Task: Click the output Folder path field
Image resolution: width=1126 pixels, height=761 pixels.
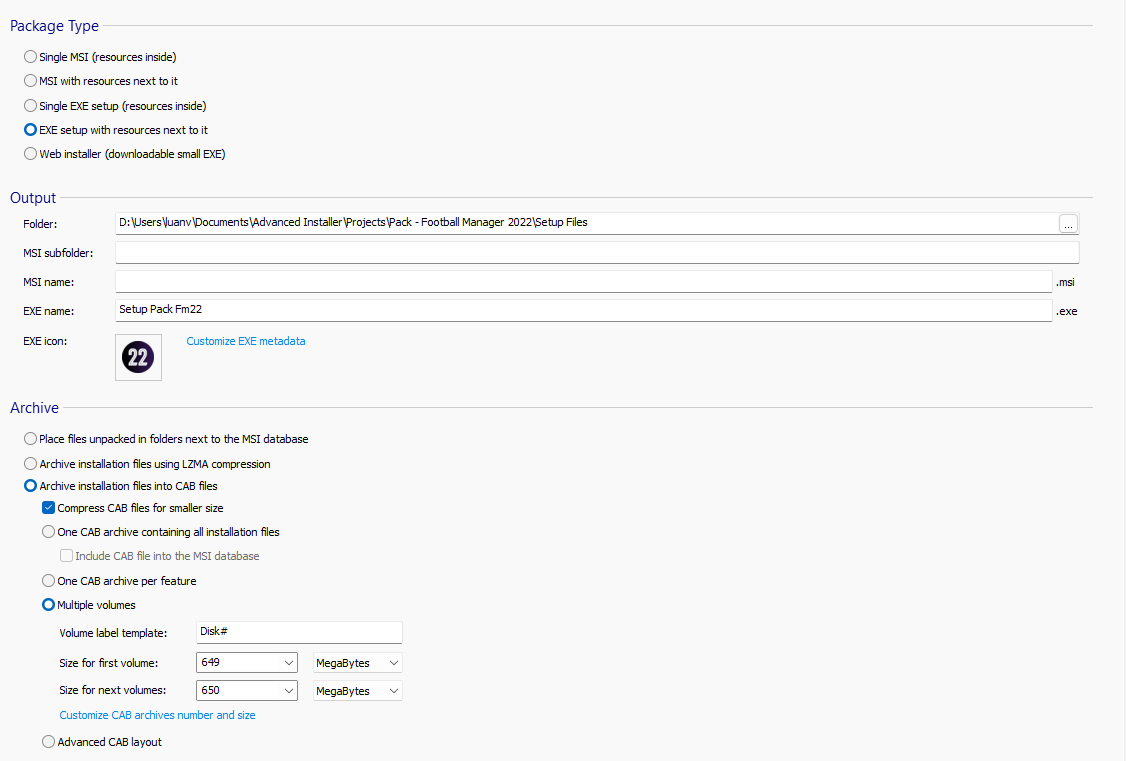Action: tap(585, 223)
